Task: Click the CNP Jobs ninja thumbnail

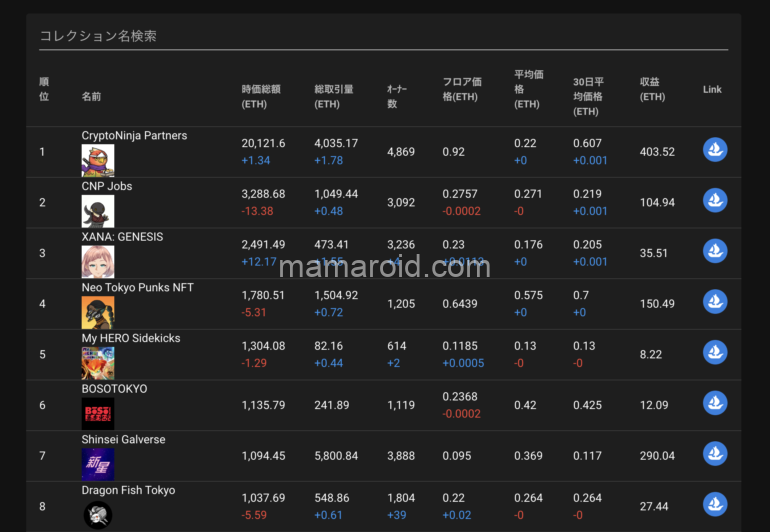Action: pos(98,211)
